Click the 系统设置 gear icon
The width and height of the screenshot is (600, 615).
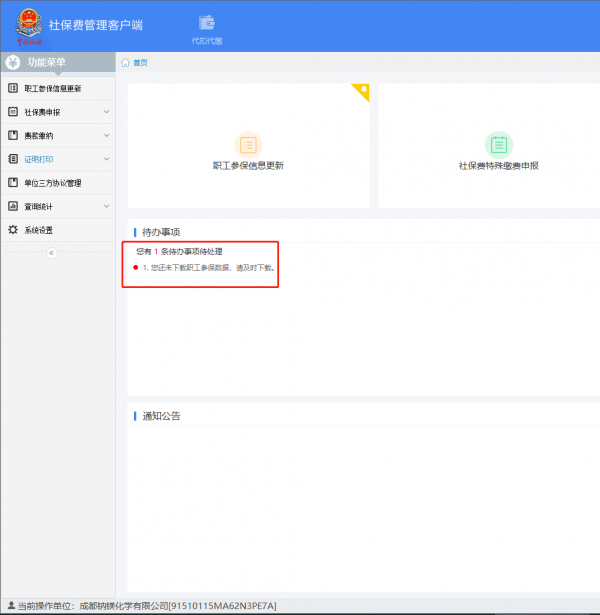pos(13,230)
